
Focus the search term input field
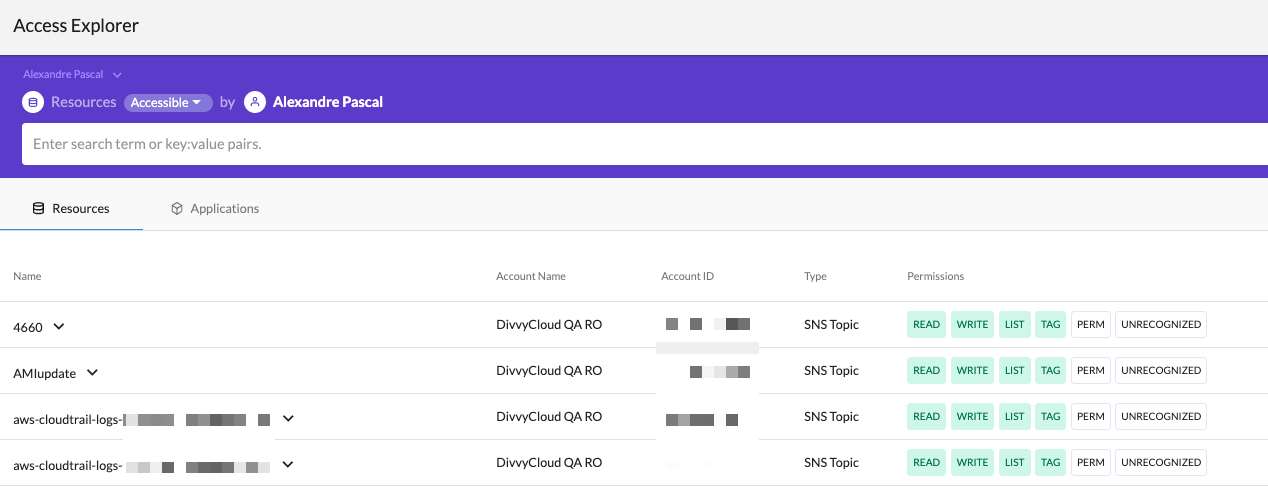pyautogui.click(x=645, y=144)
